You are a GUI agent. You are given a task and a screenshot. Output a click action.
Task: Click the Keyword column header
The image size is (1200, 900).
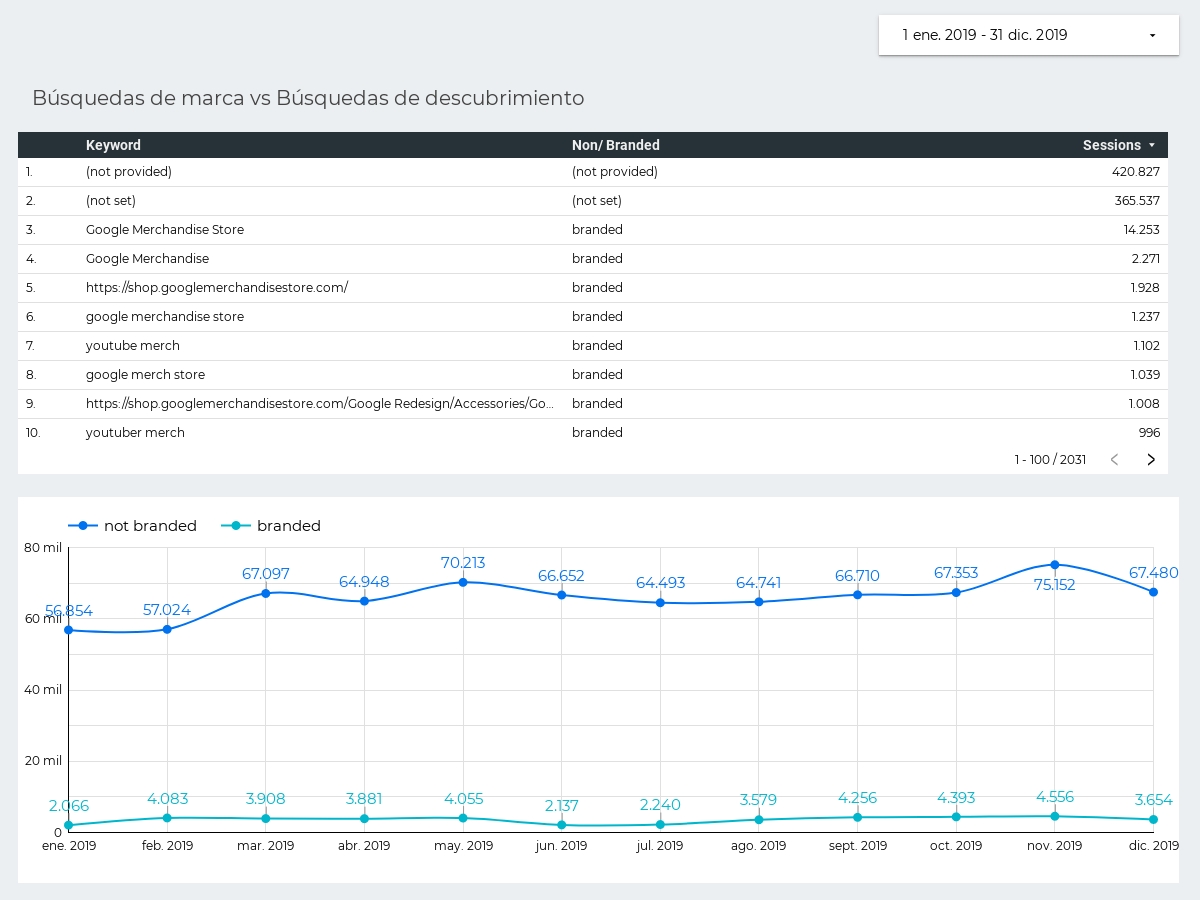[113, 145]
